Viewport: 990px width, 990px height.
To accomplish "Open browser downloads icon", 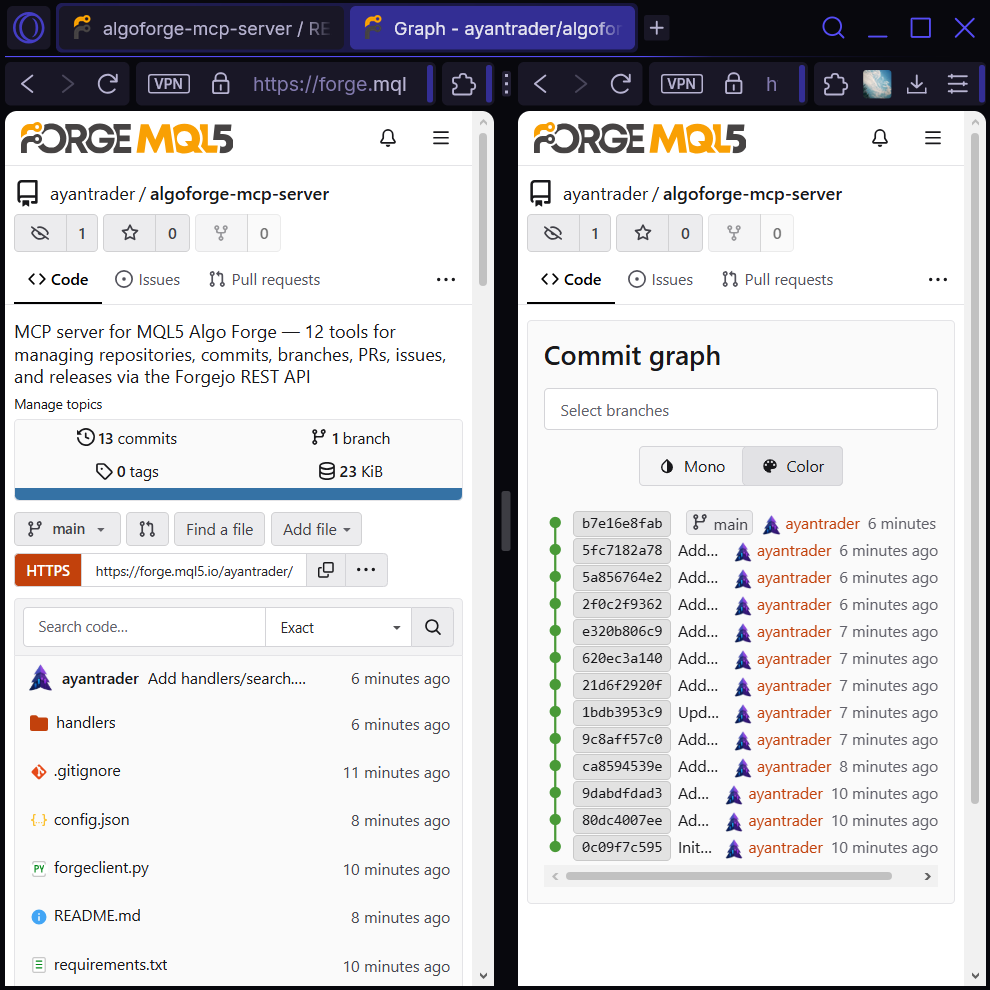I will click(x=916, y=84).
